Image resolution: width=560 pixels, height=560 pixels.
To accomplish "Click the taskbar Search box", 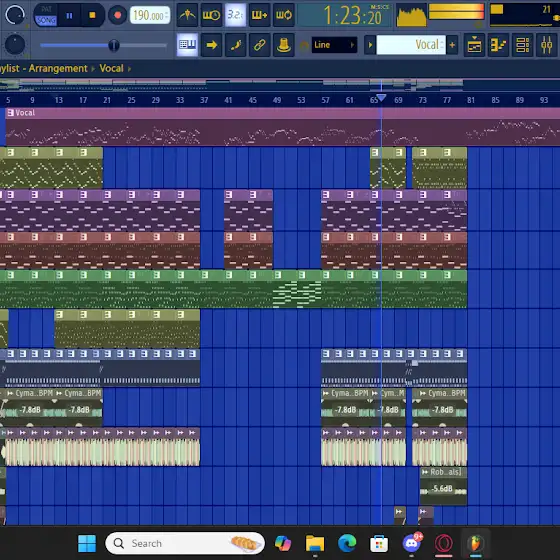I will coord(185,544).
